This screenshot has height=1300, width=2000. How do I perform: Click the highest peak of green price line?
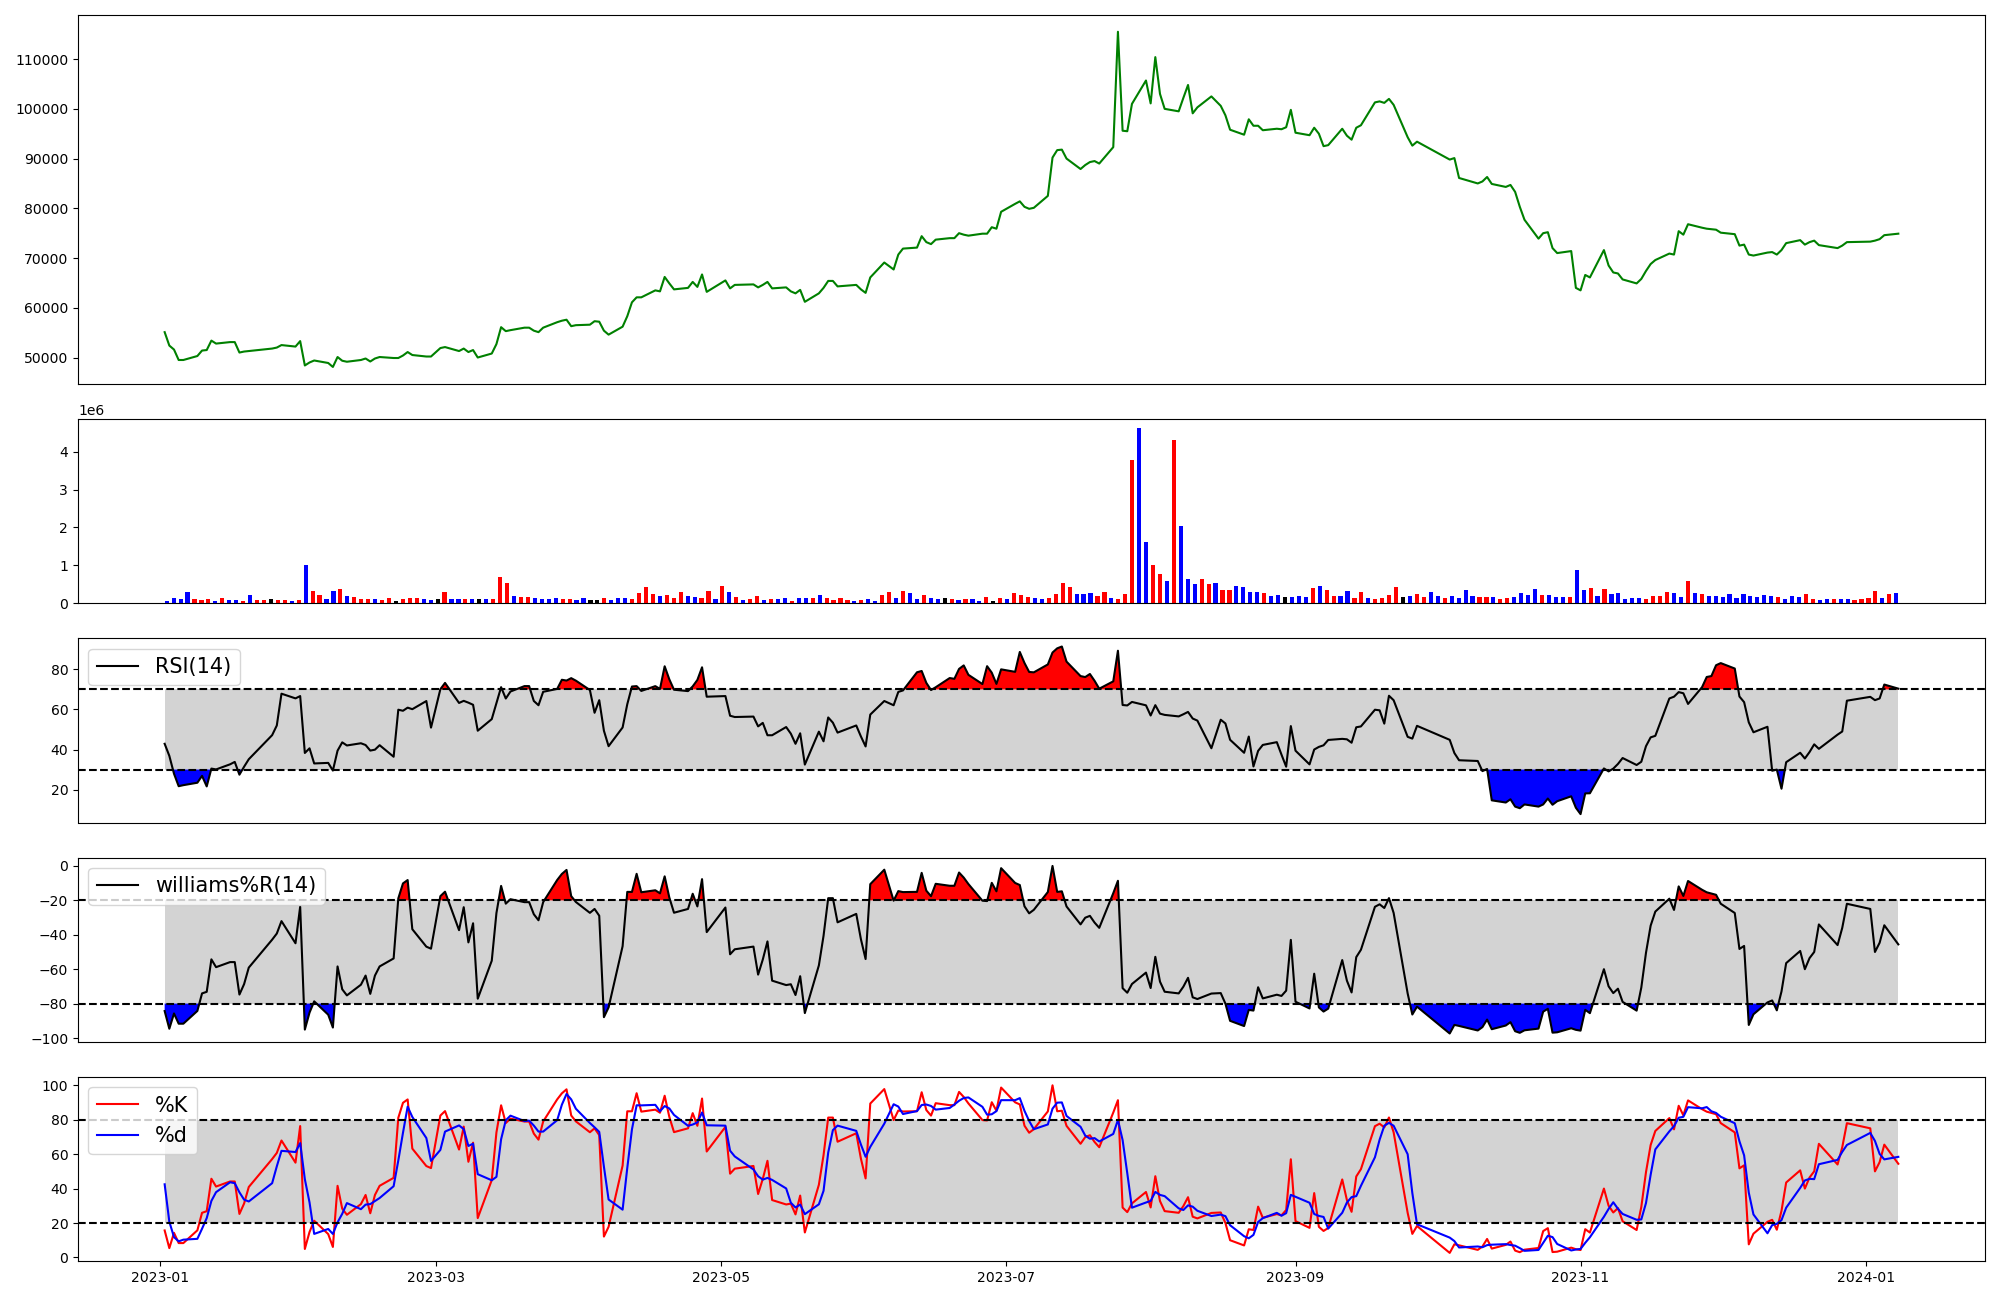pos(1117,33)
